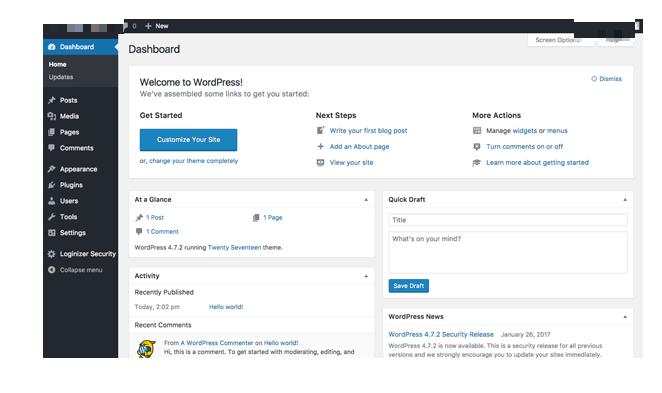Click the graduation cap icon under More Actions
The height and width of the screenshot is (393, 662).
tap(477, 163)
